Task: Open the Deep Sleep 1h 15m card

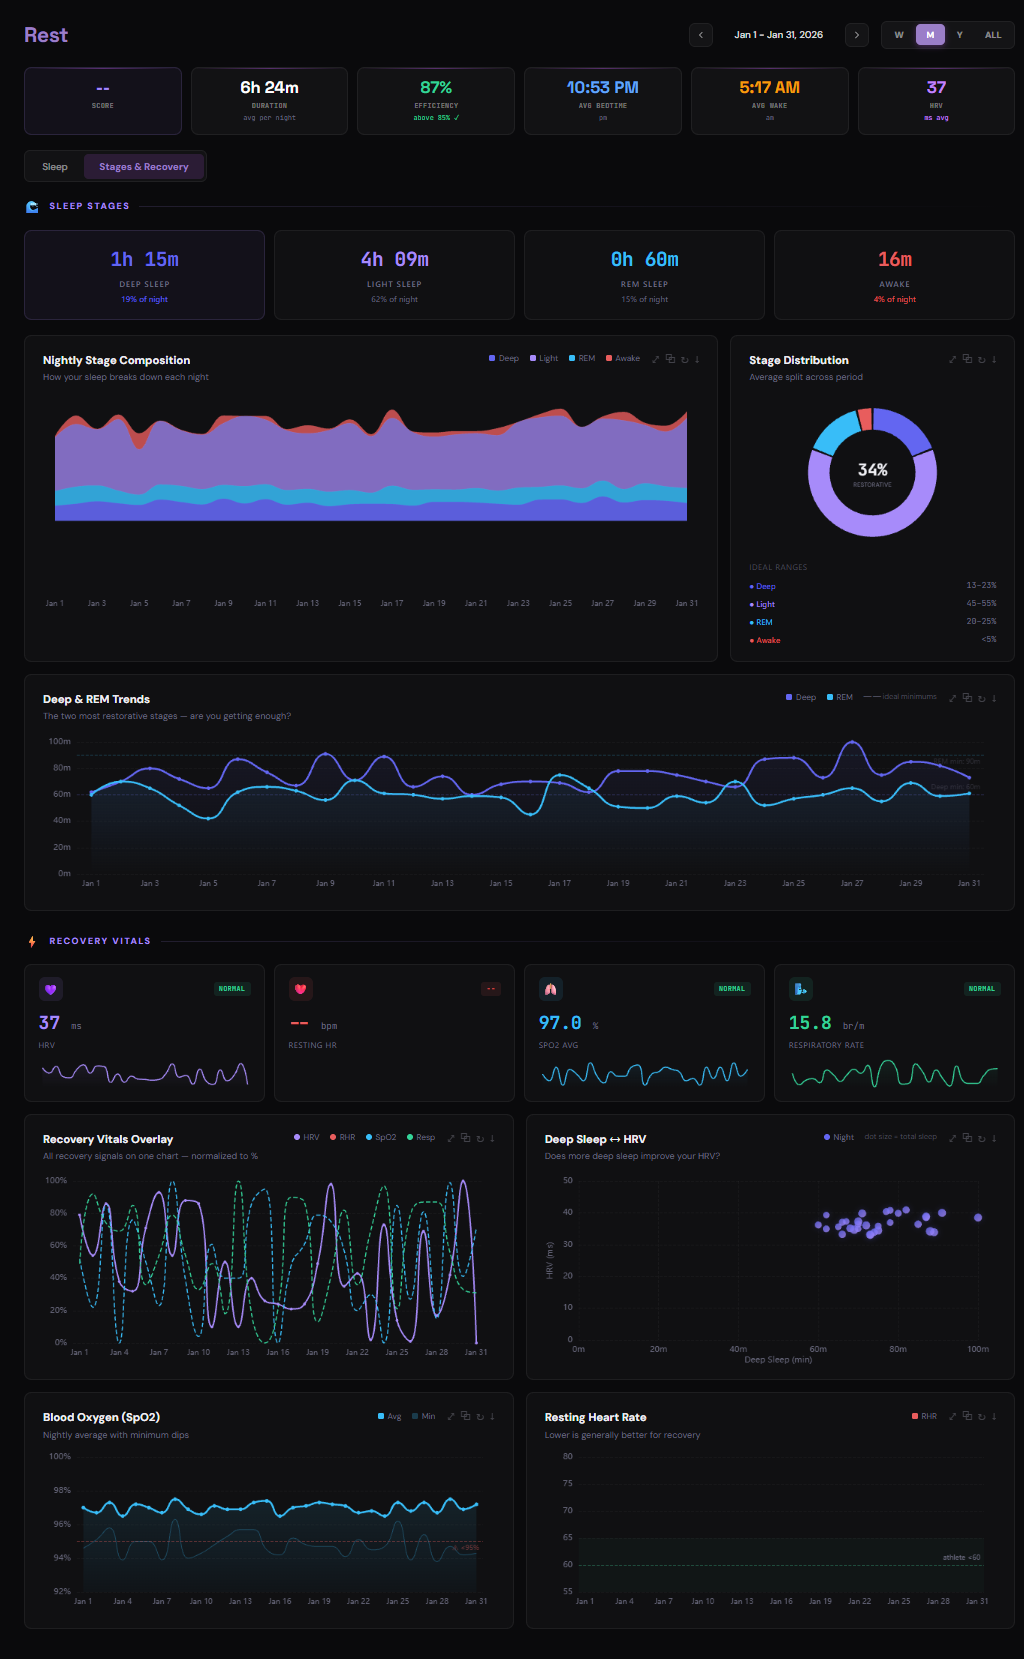Action: tap(144, 275)
